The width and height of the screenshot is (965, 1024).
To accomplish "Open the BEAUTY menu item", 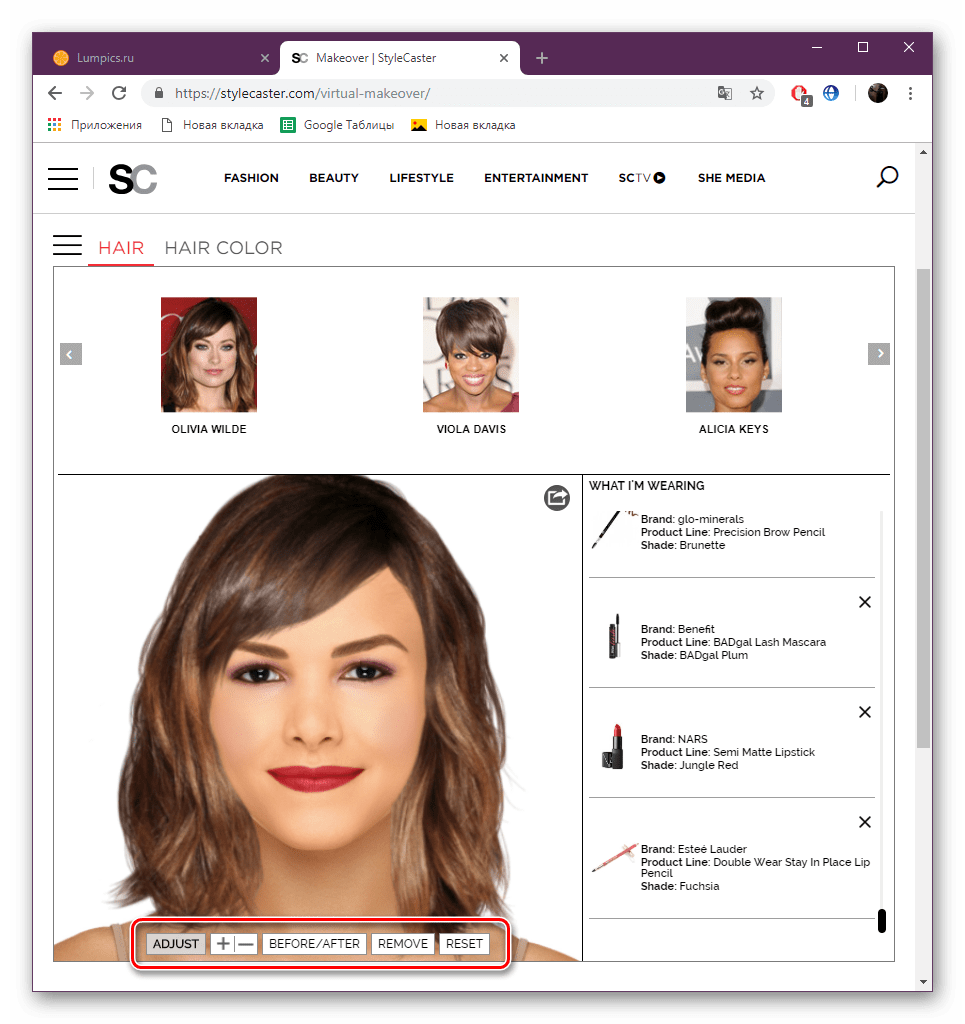I will pos(334,178).
